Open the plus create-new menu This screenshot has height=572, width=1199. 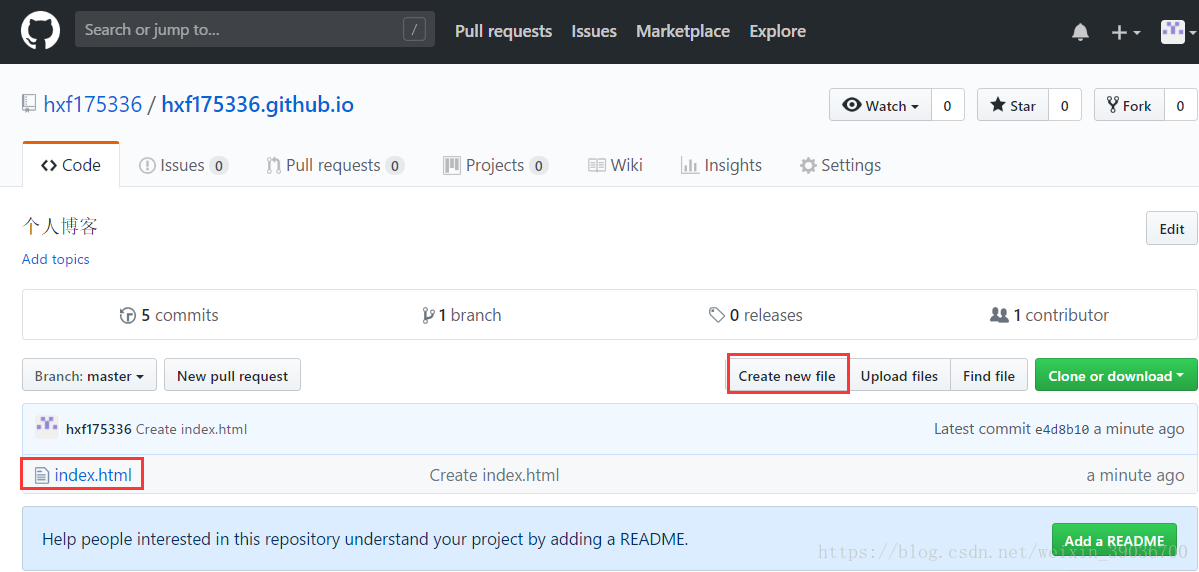pos(1126,32)
